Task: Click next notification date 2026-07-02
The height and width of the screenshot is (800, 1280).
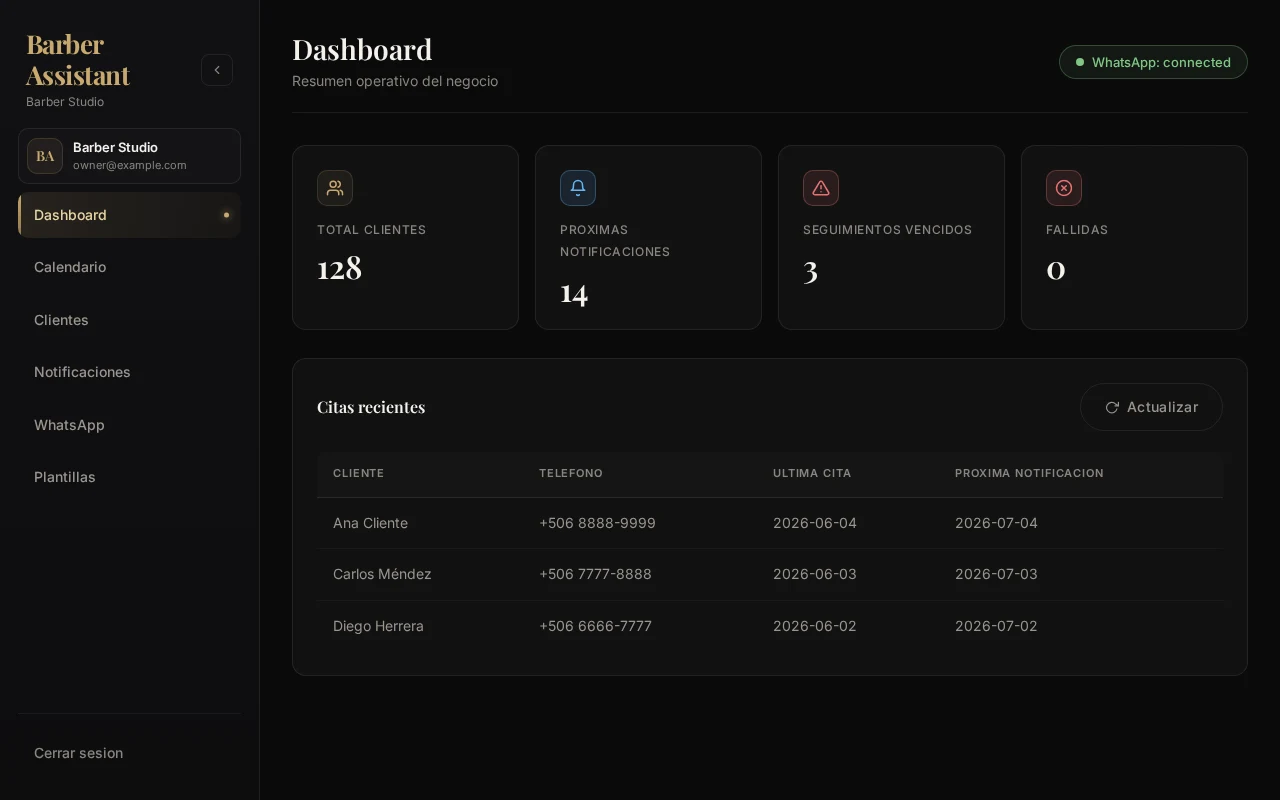Action: tap(996, 626)
